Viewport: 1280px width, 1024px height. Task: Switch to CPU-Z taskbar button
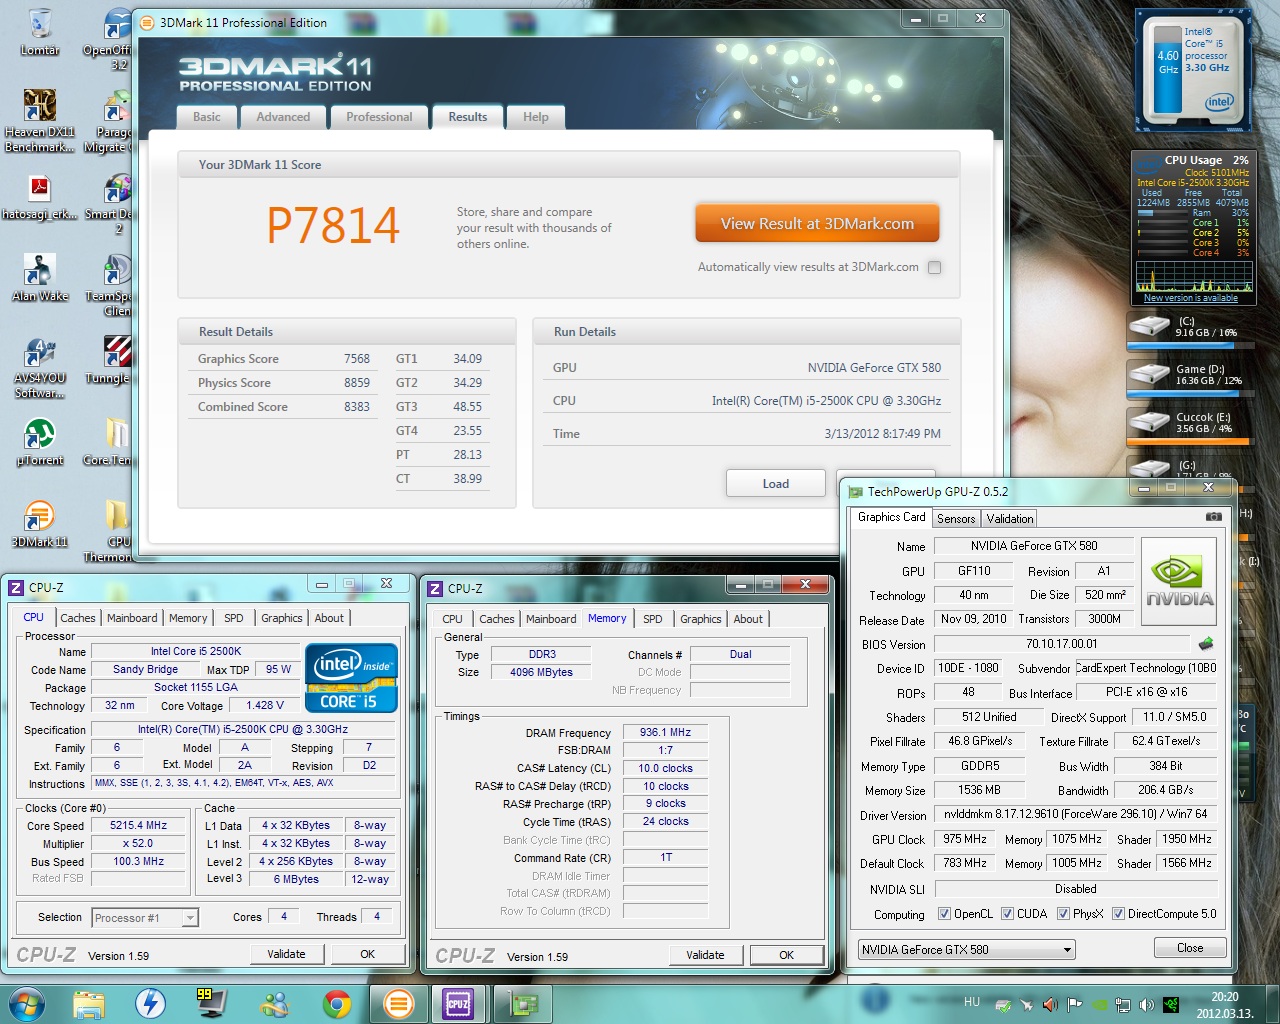[459, 1003]
